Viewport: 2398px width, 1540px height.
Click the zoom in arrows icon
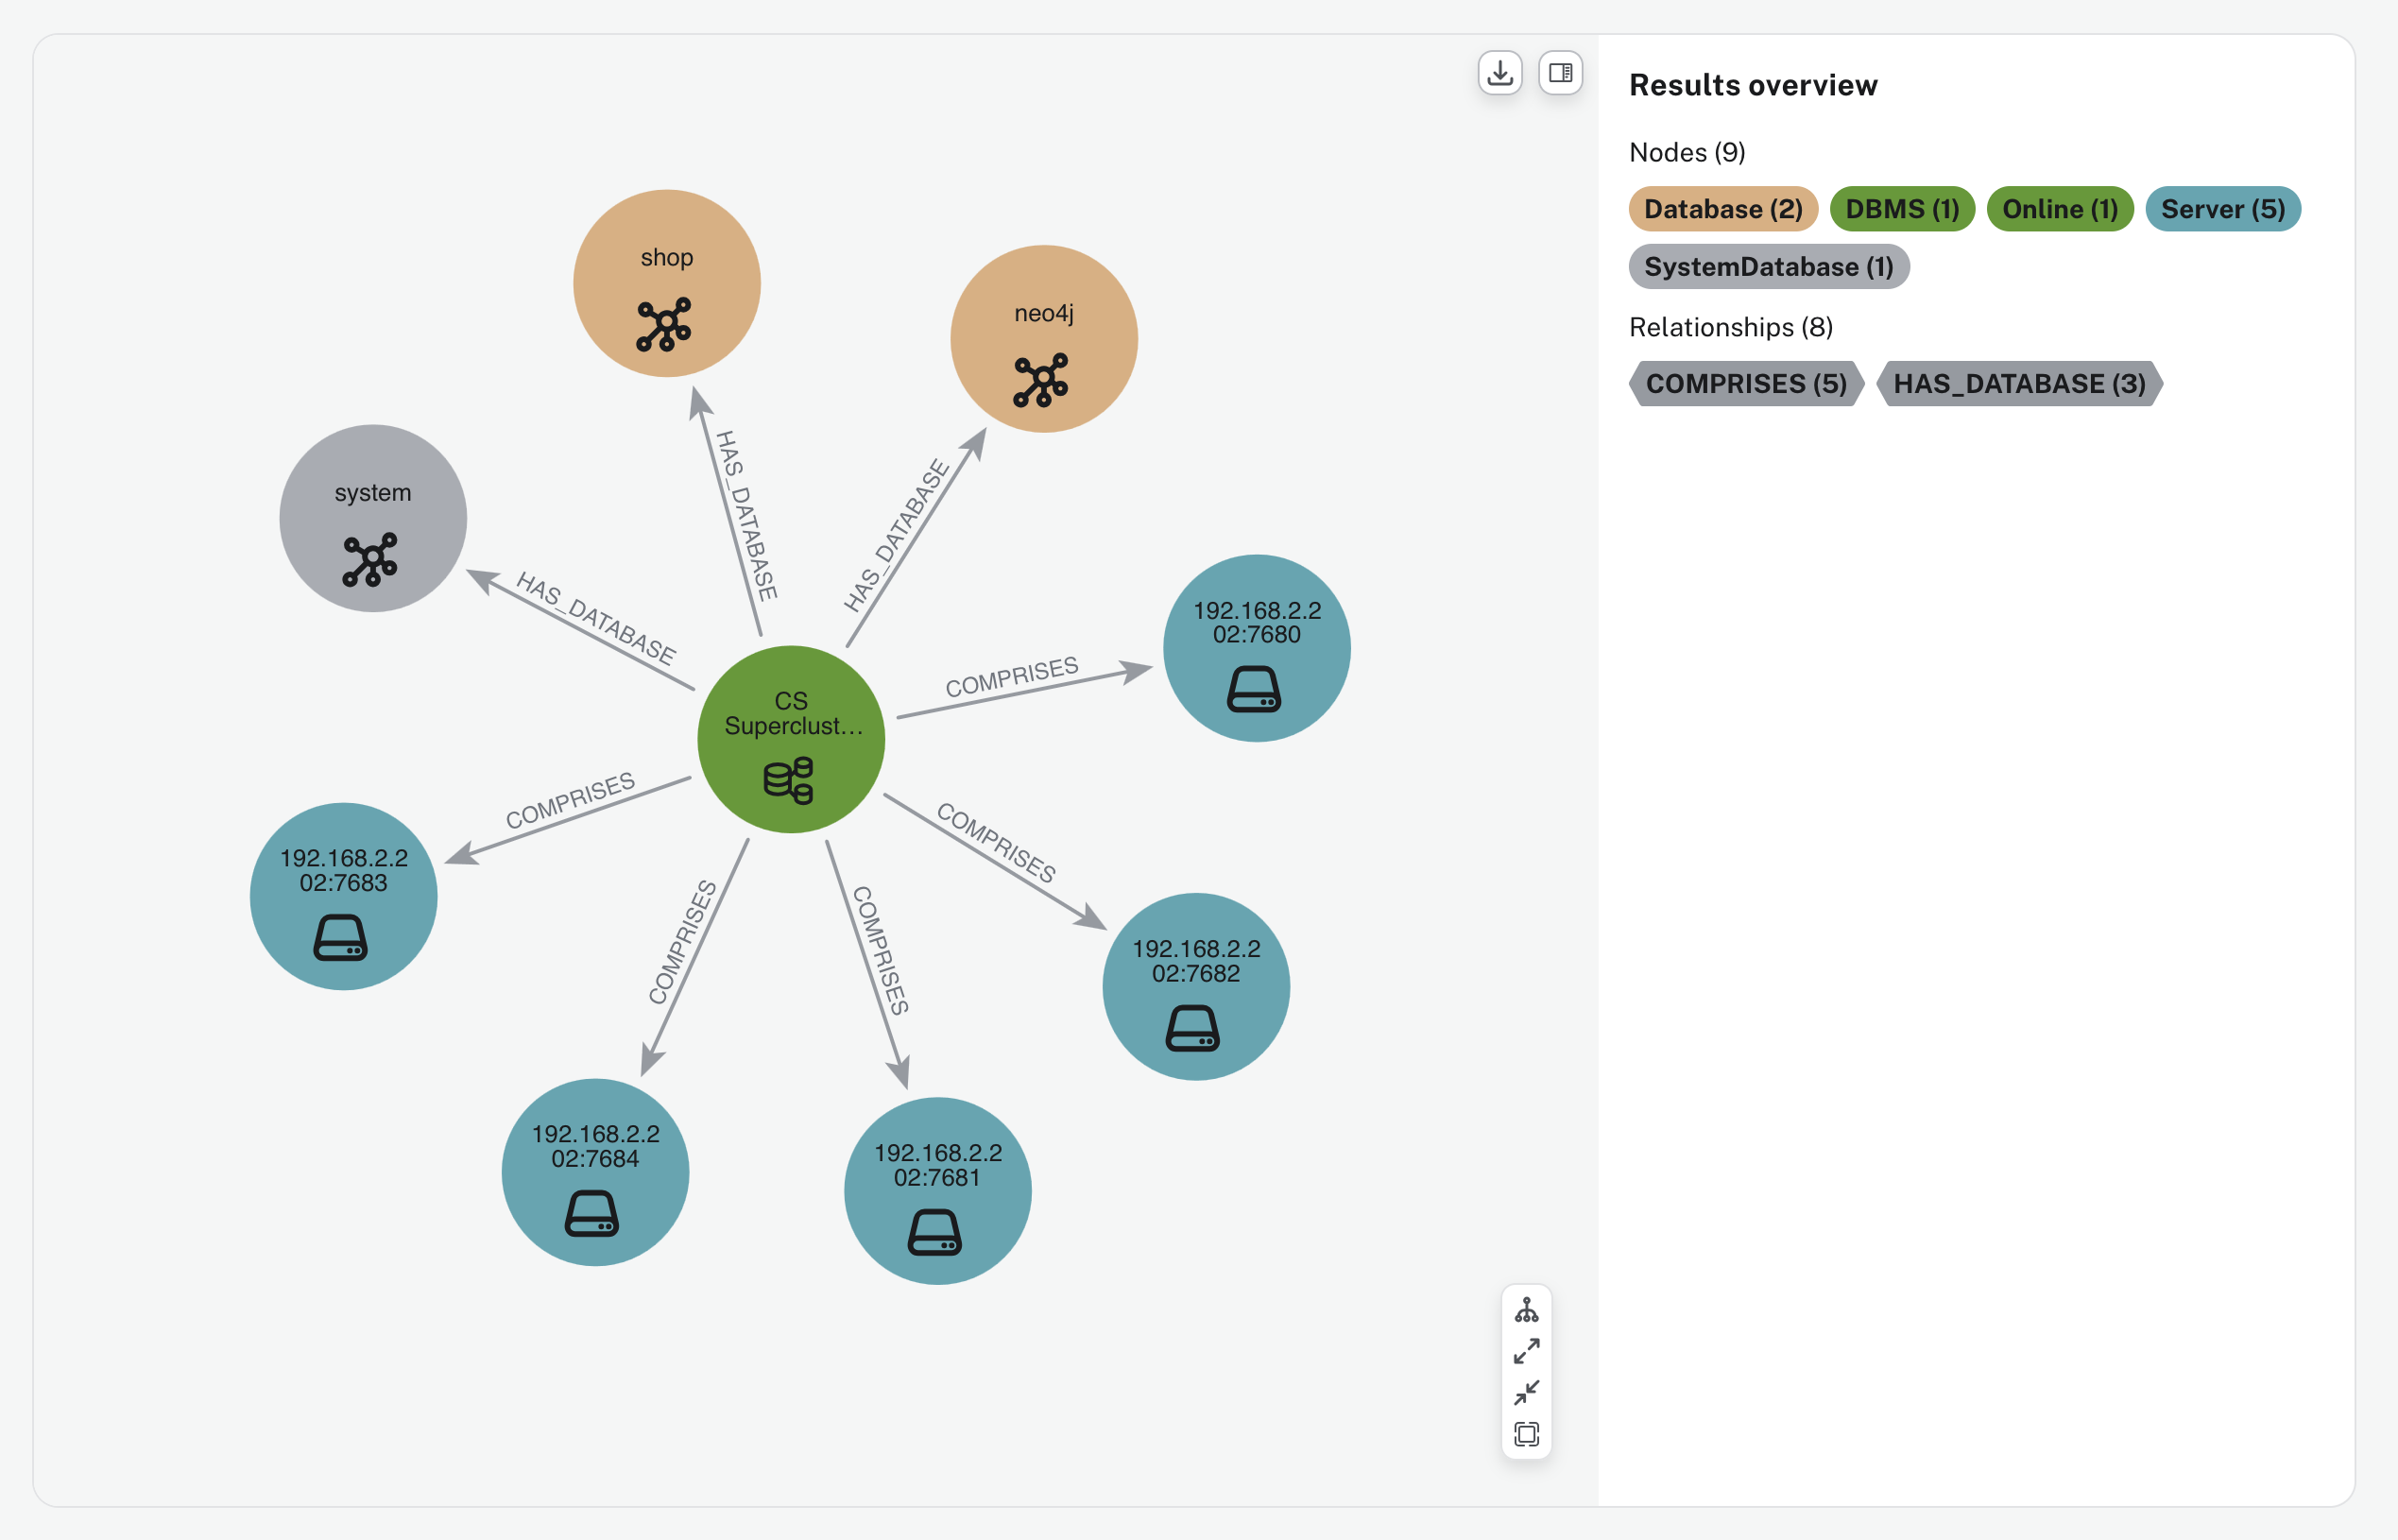click(1526, 1352)
